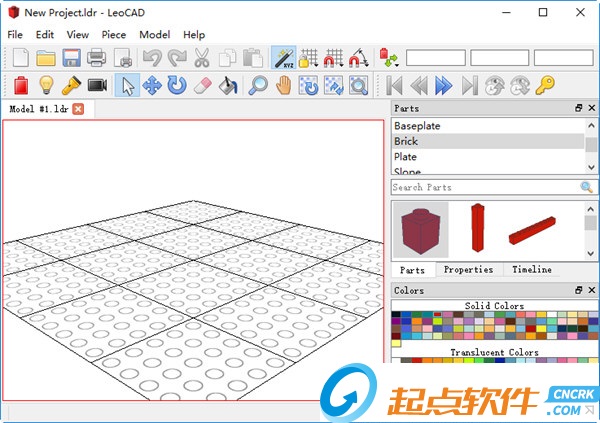Jump to first building step
600x423 pixels.
tap(394, 85)
